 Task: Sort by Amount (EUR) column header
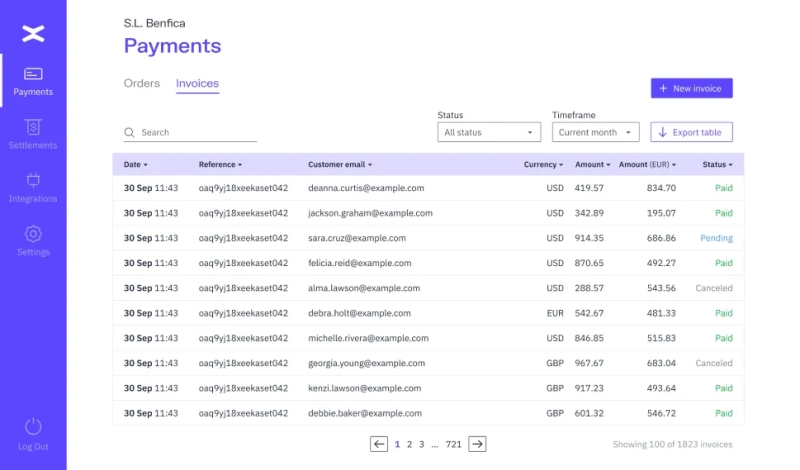point(647,164)
